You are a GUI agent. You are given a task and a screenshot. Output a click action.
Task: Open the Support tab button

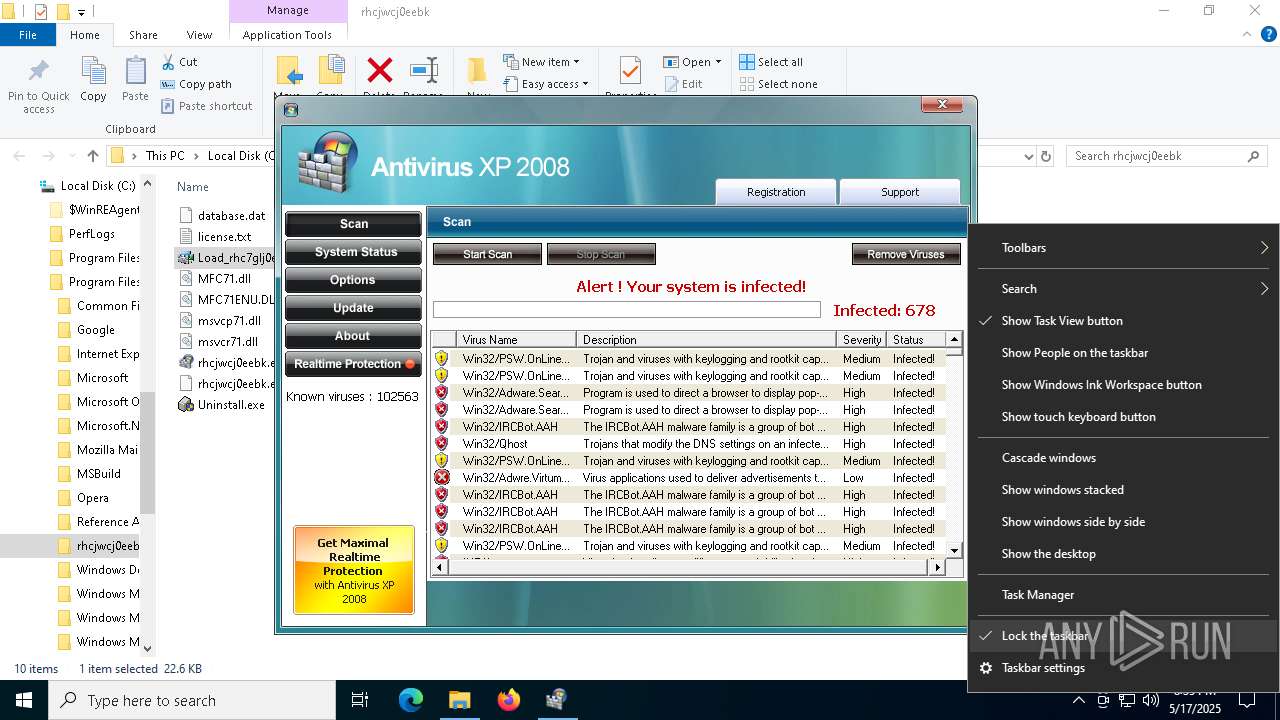[900, 192]
